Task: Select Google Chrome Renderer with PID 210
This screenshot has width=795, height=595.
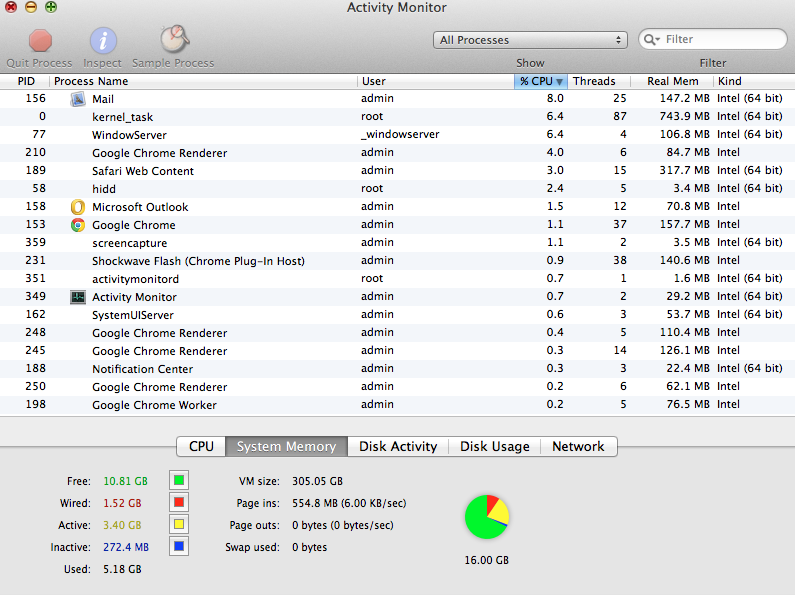Action: (398, 153)
